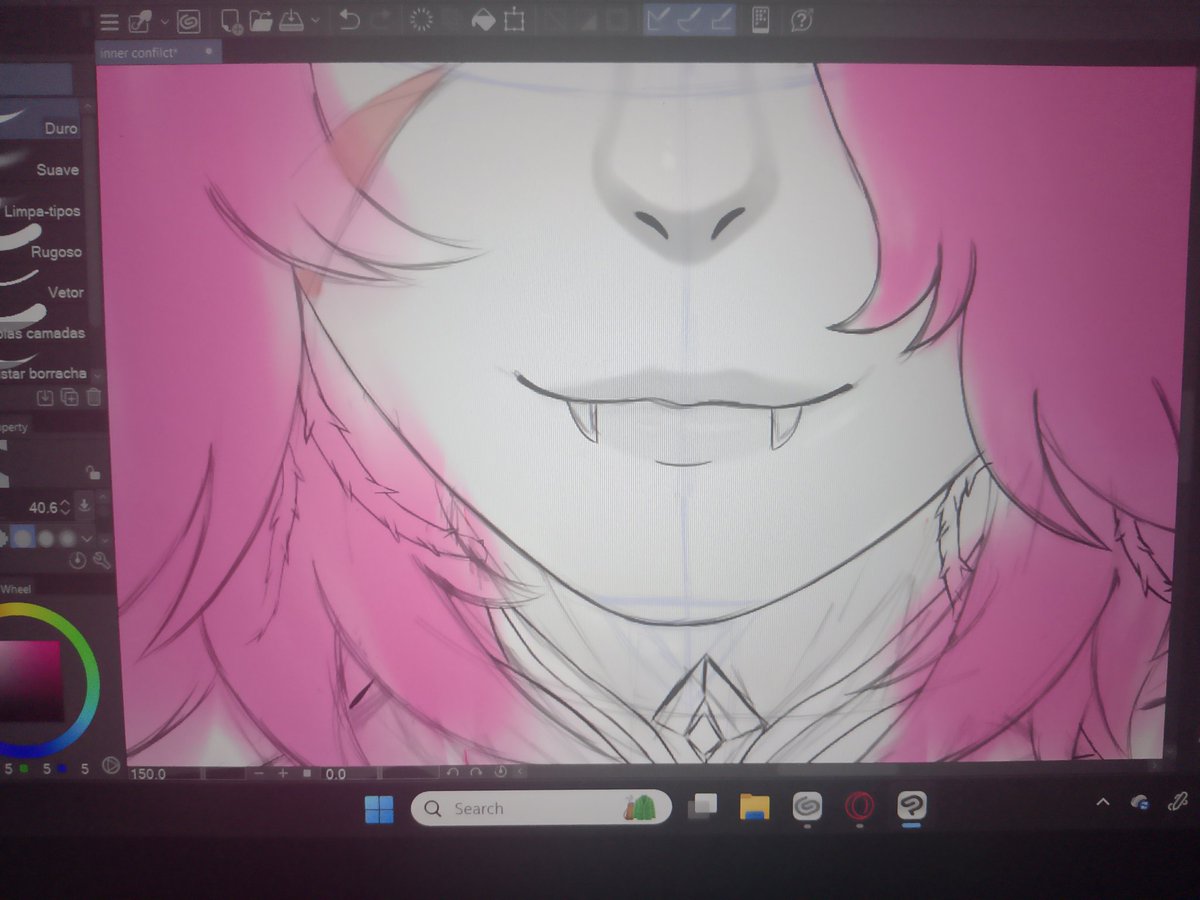Click the Fill paint bucket icon

(x=483, y=20)
